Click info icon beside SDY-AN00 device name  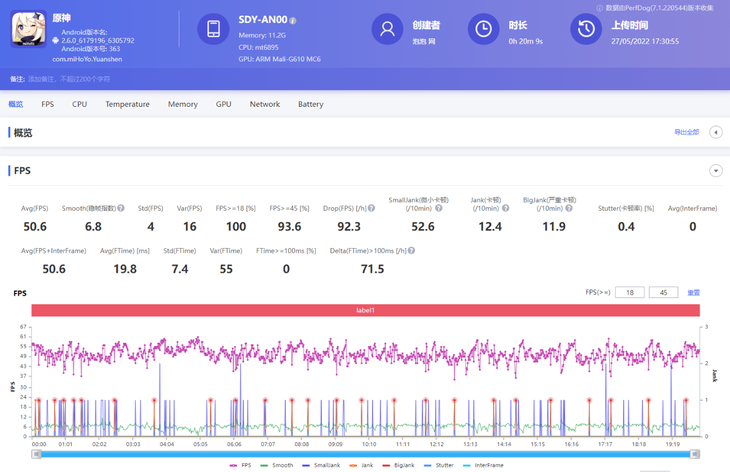293,20
